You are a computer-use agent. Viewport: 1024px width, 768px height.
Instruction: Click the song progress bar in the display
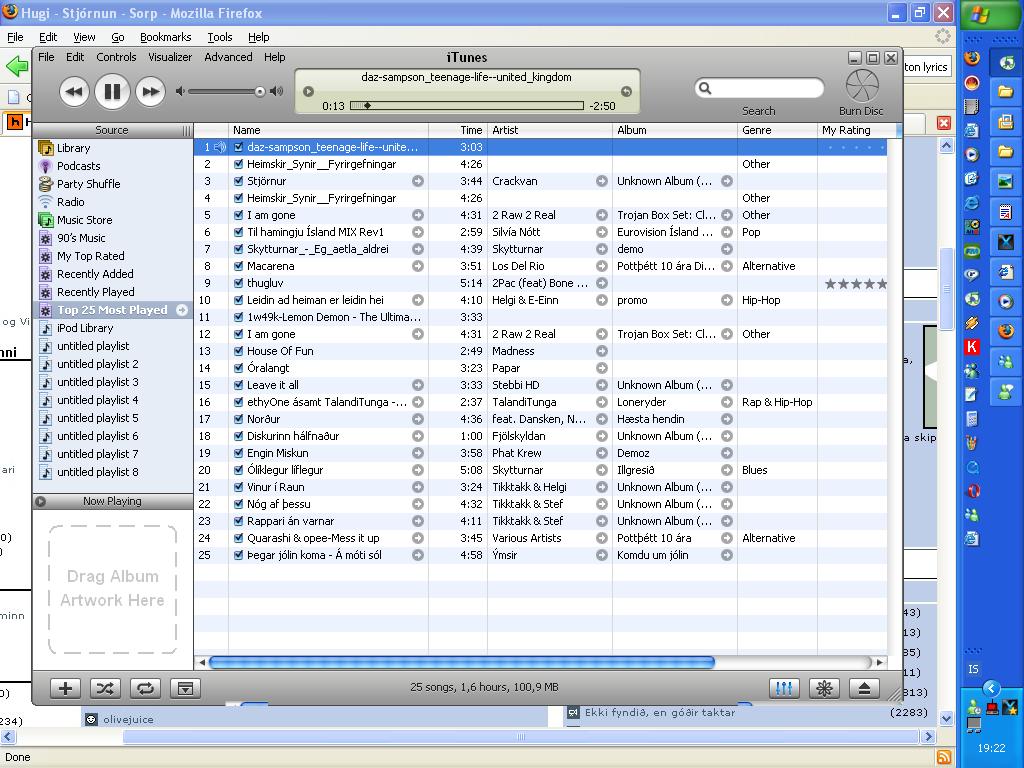(x=466, y=105)
